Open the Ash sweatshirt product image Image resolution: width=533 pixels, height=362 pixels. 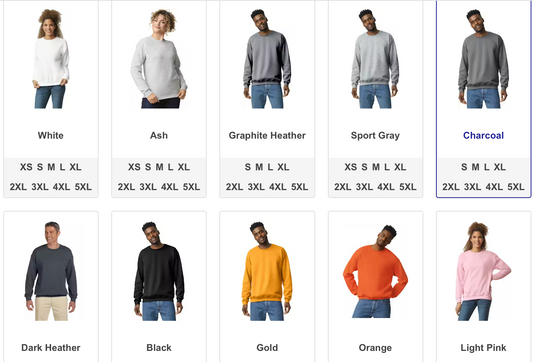[159, 58]
